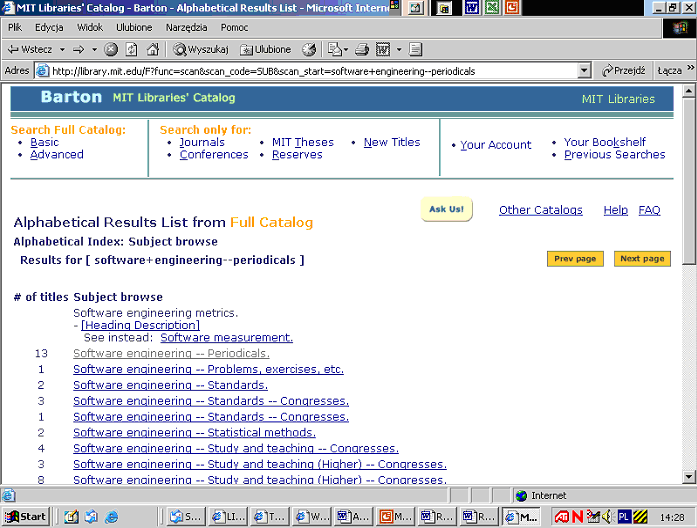Screen dimensions: 697x528
Task: Expand the address bar URL dropdown
Action: [x=589, y=71]
